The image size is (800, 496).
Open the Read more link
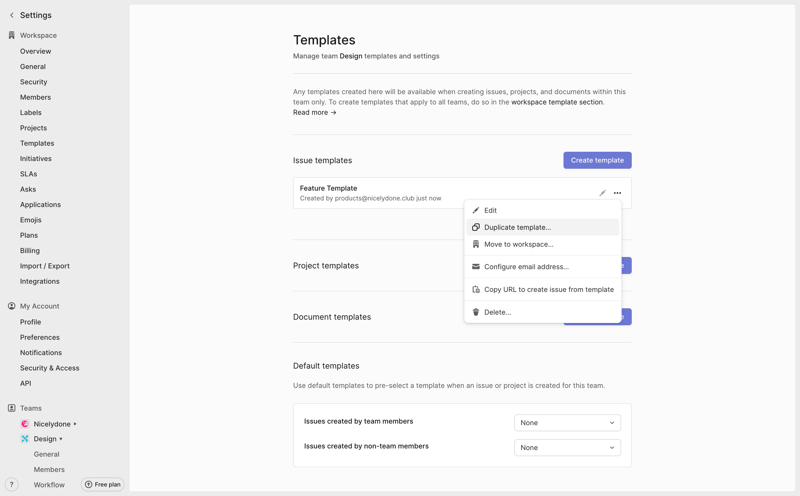pos(314,112)
